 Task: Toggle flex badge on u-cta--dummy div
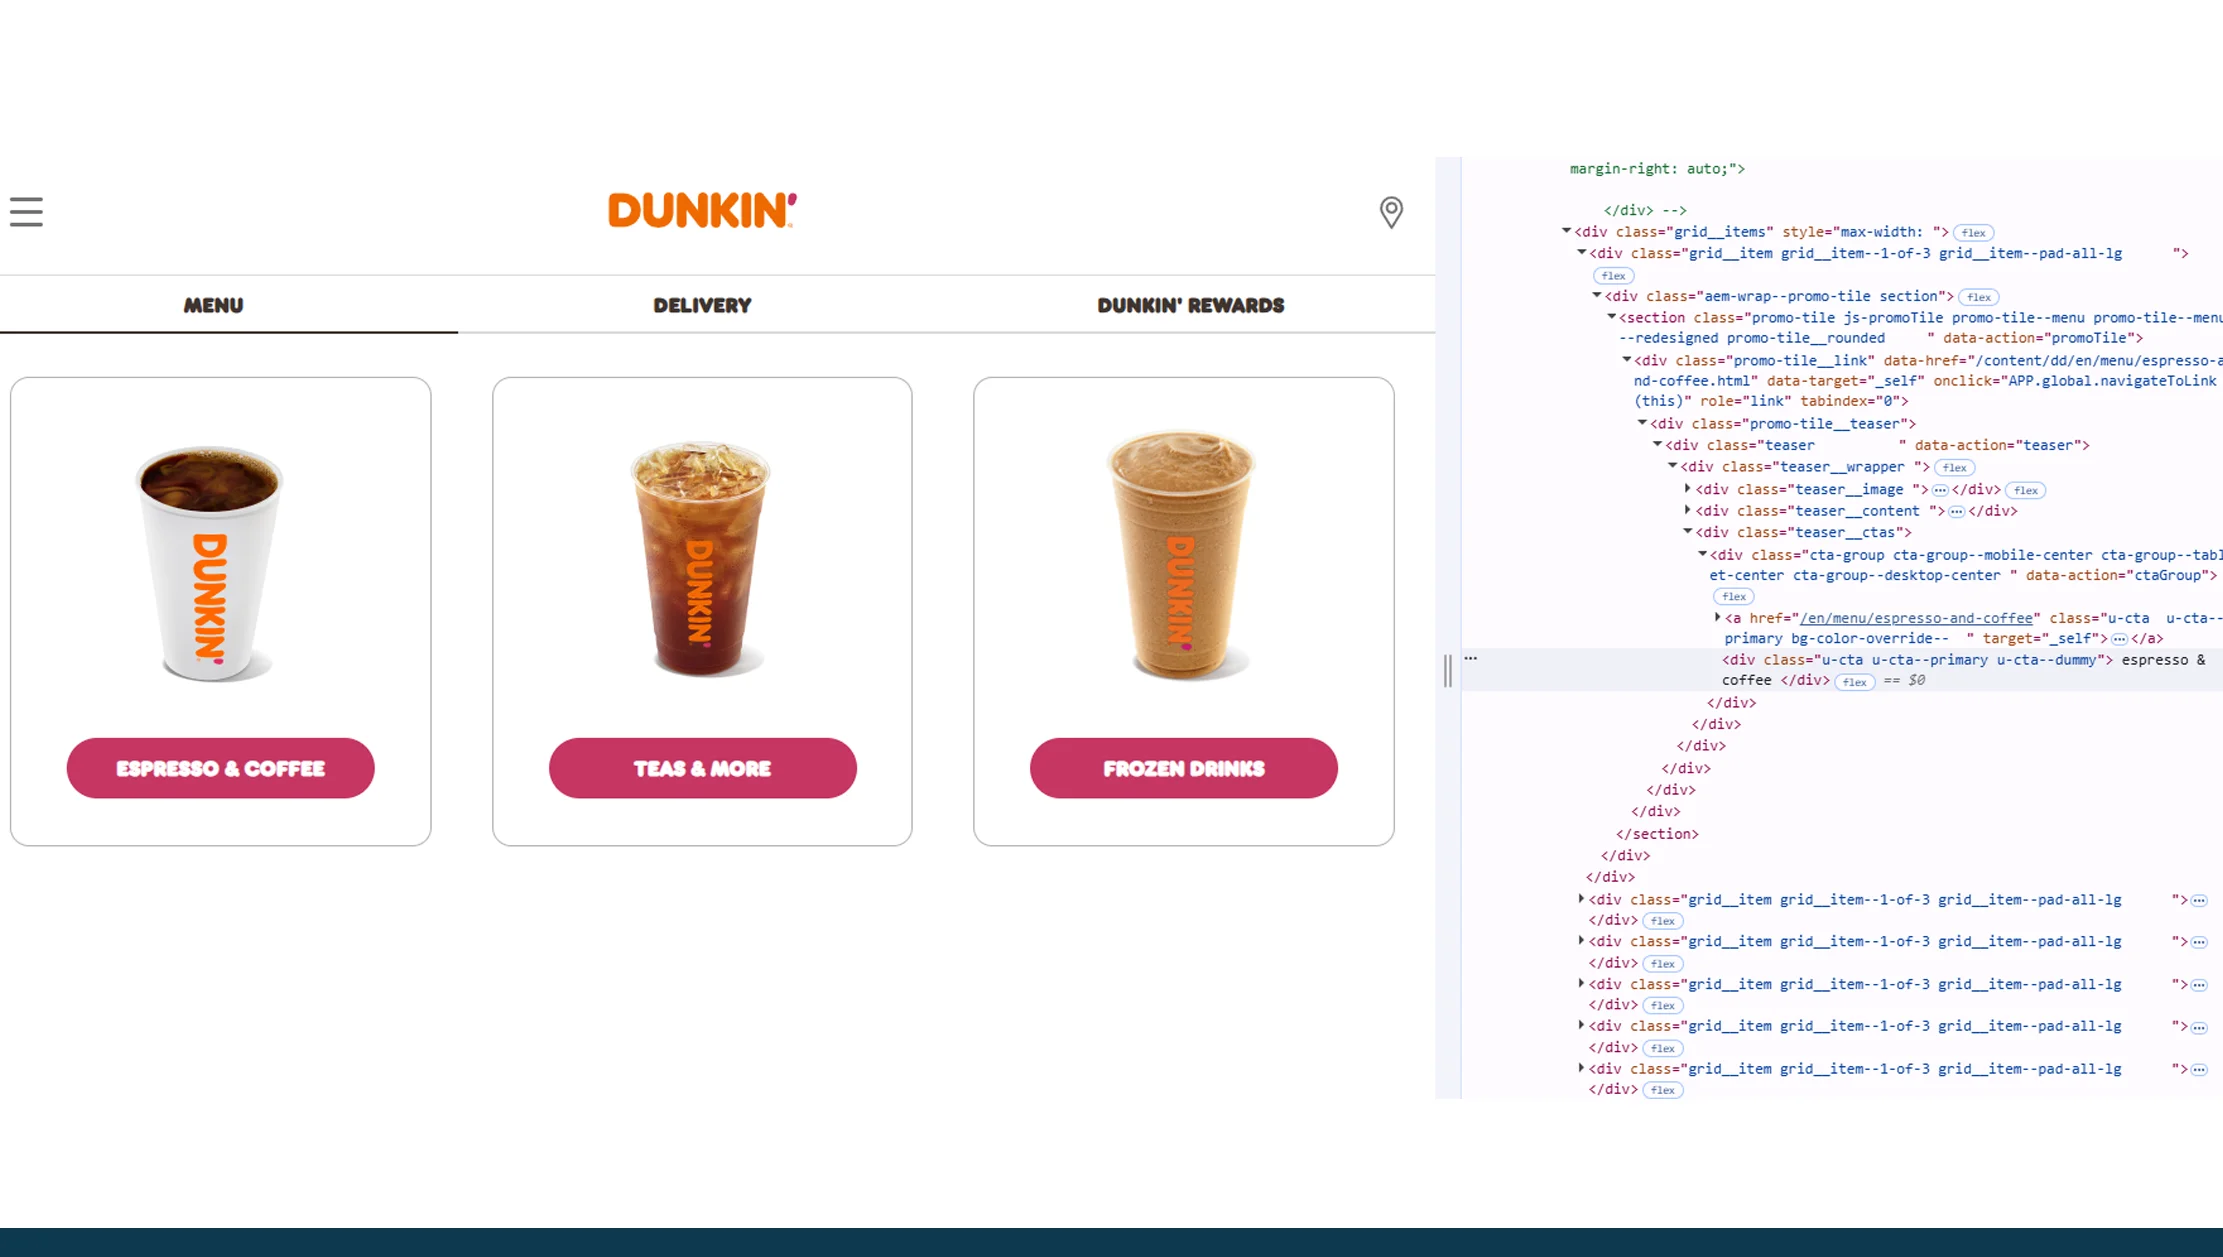coord(1855,682)
